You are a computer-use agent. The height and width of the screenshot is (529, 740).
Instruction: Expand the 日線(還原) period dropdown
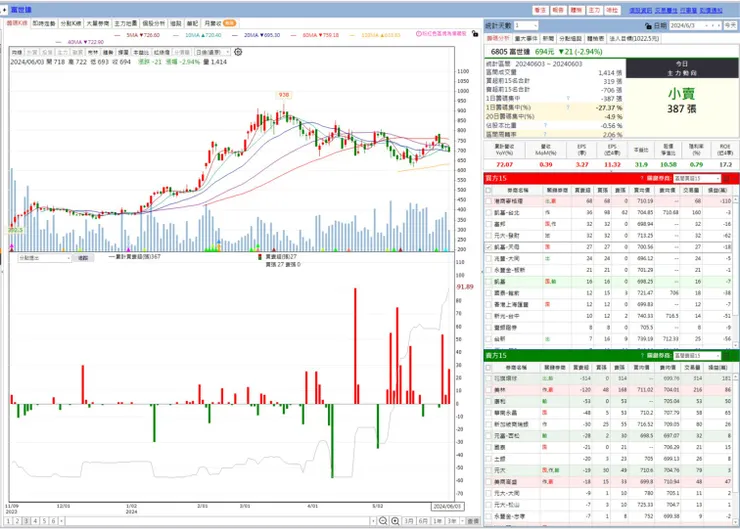point(213,52)
